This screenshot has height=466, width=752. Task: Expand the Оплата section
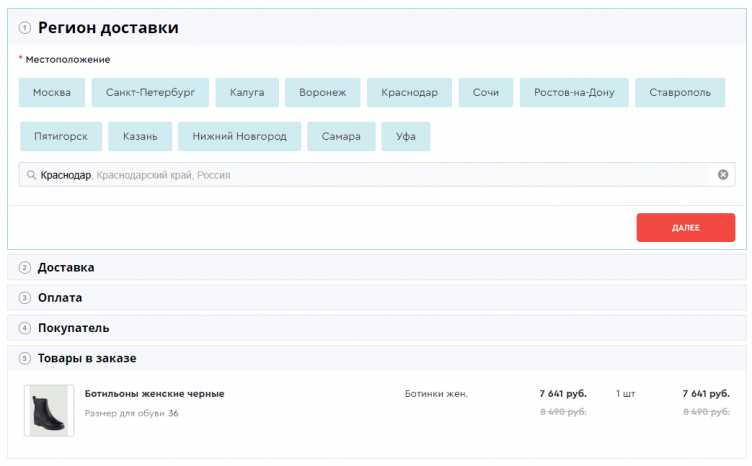click(x=60, y=297)
